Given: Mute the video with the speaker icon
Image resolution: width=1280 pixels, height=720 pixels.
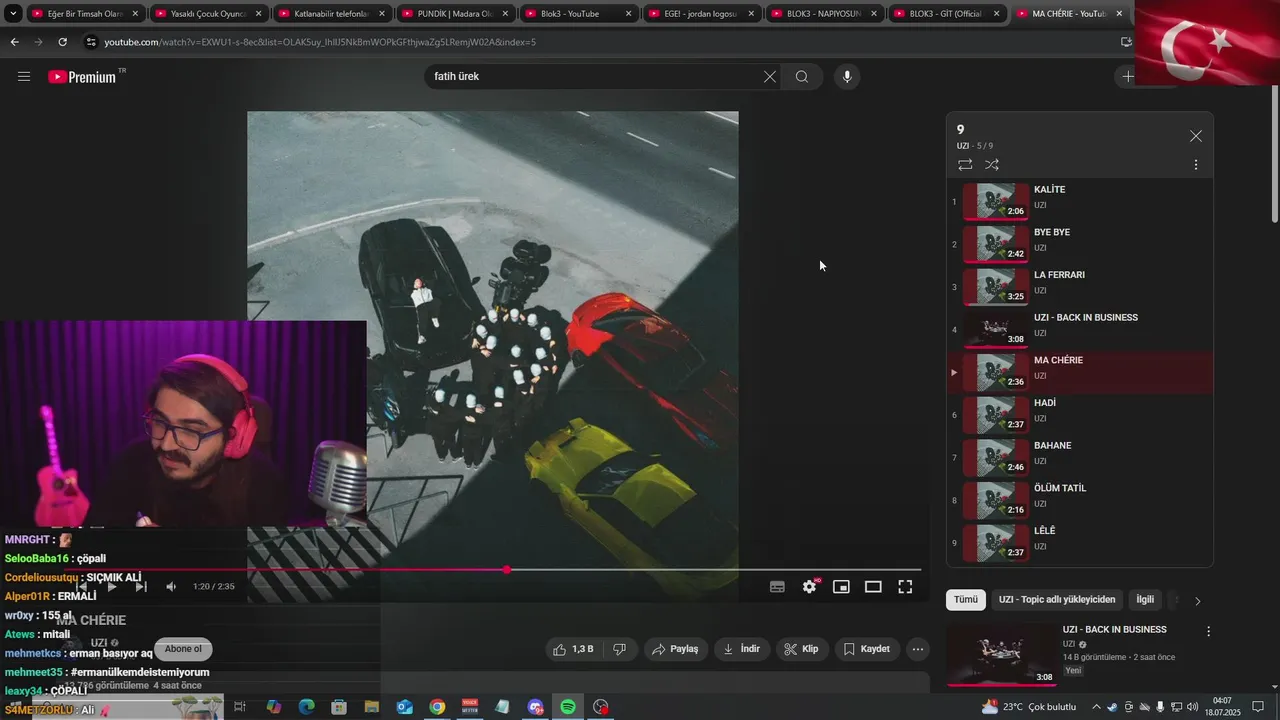Looking at the screenshot, I should (171, 587).
